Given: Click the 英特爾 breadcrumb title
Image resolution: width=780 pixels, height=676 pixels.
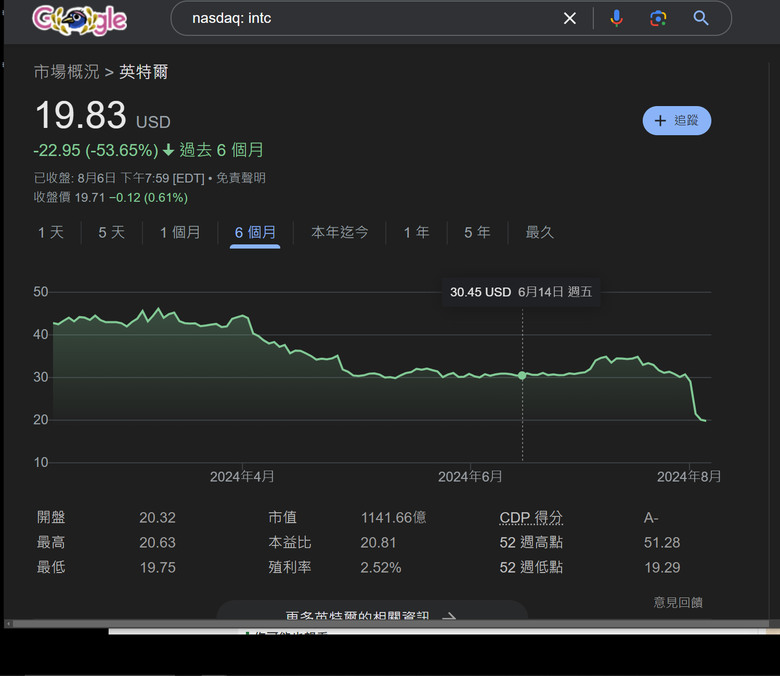Looking at the screenshot, I should 143,72.
